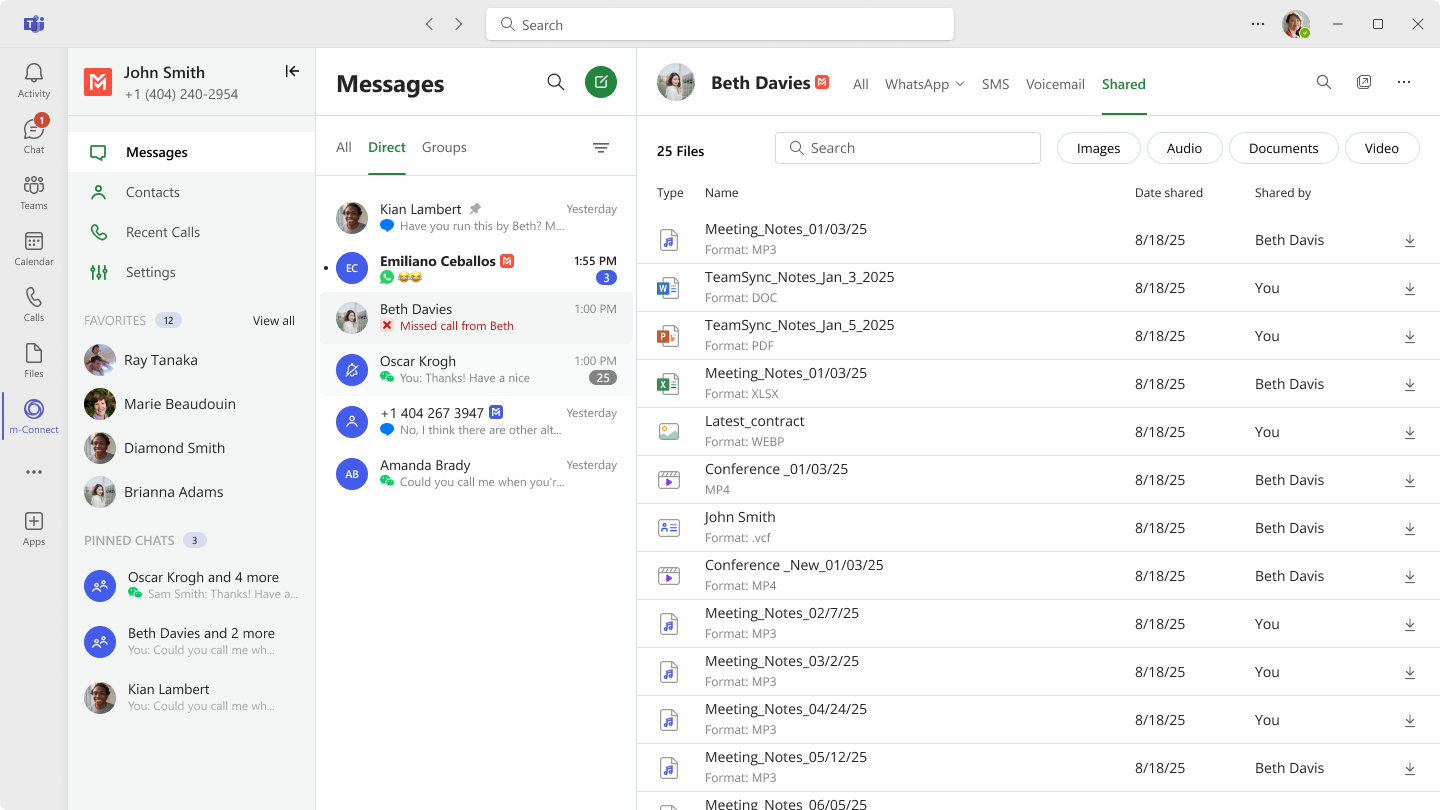Open Contacts in m-Connect menu
The height and width of the screenshot is (810, 1440).
click(x=192, y=192)
